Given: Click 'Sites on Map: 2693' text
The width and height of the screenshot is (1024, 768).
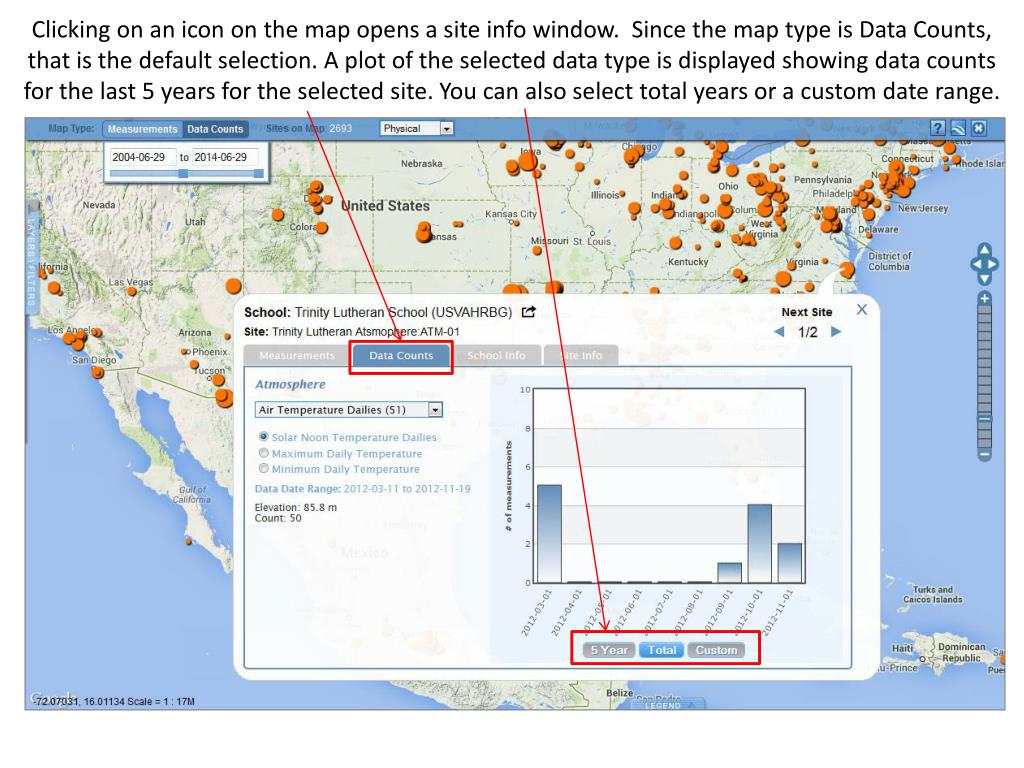Looking at the screenshot, I should click(x=309, y=128).
